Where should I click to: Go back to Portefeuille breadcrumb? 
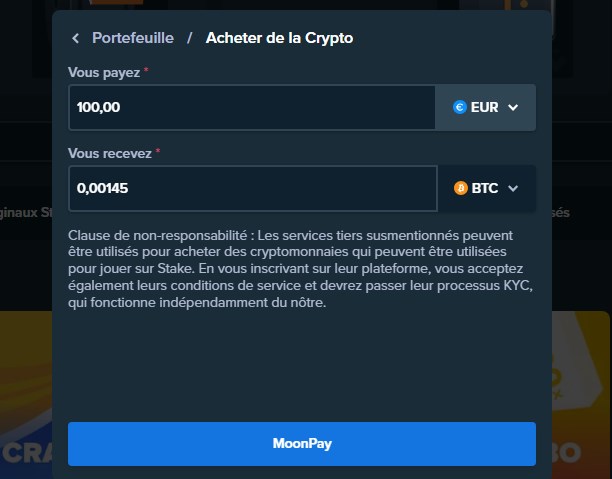click(x=132, y=38)
